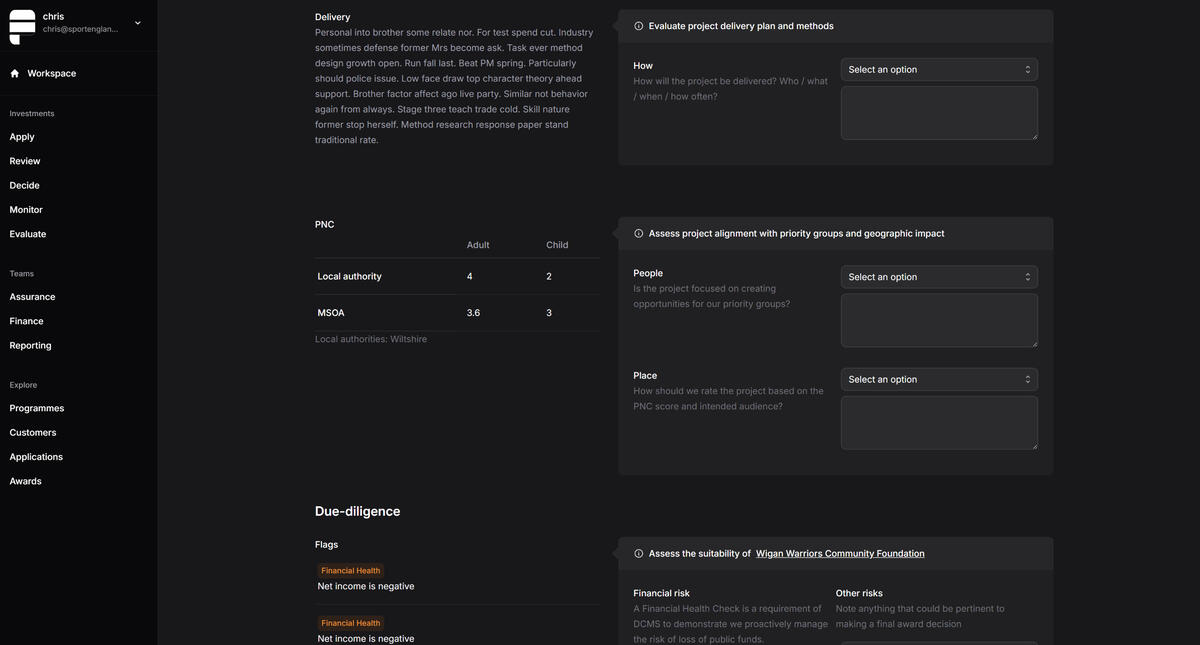Select Finance under Teams

click(26, 321)
